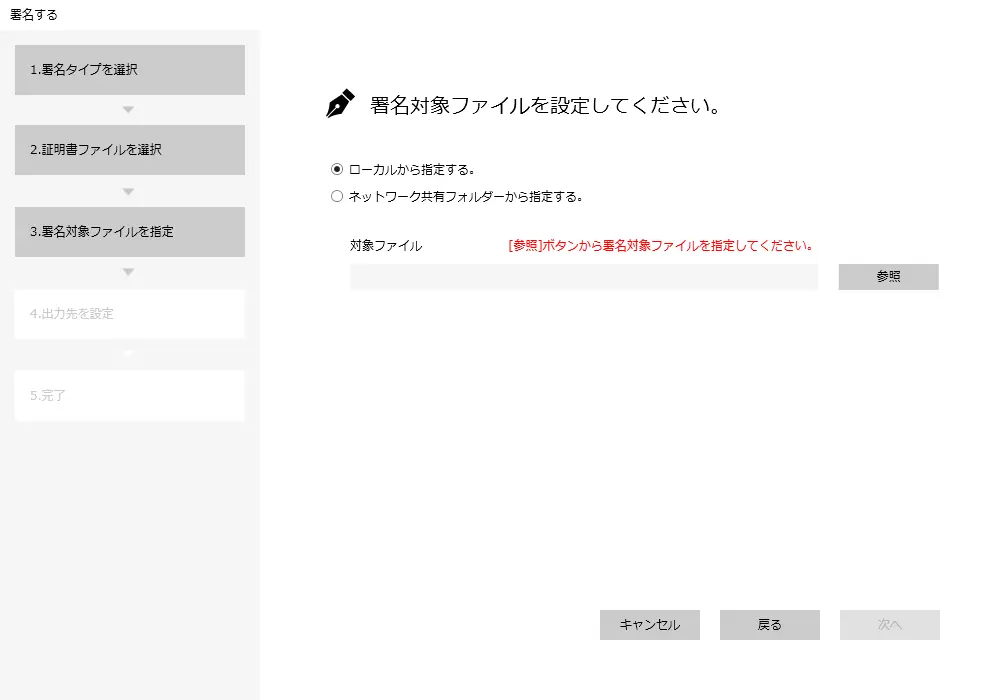Choose the ネットワーク共有フォルダーから指定する radio option
This screenshot has height=700, width=1000.
337,197
